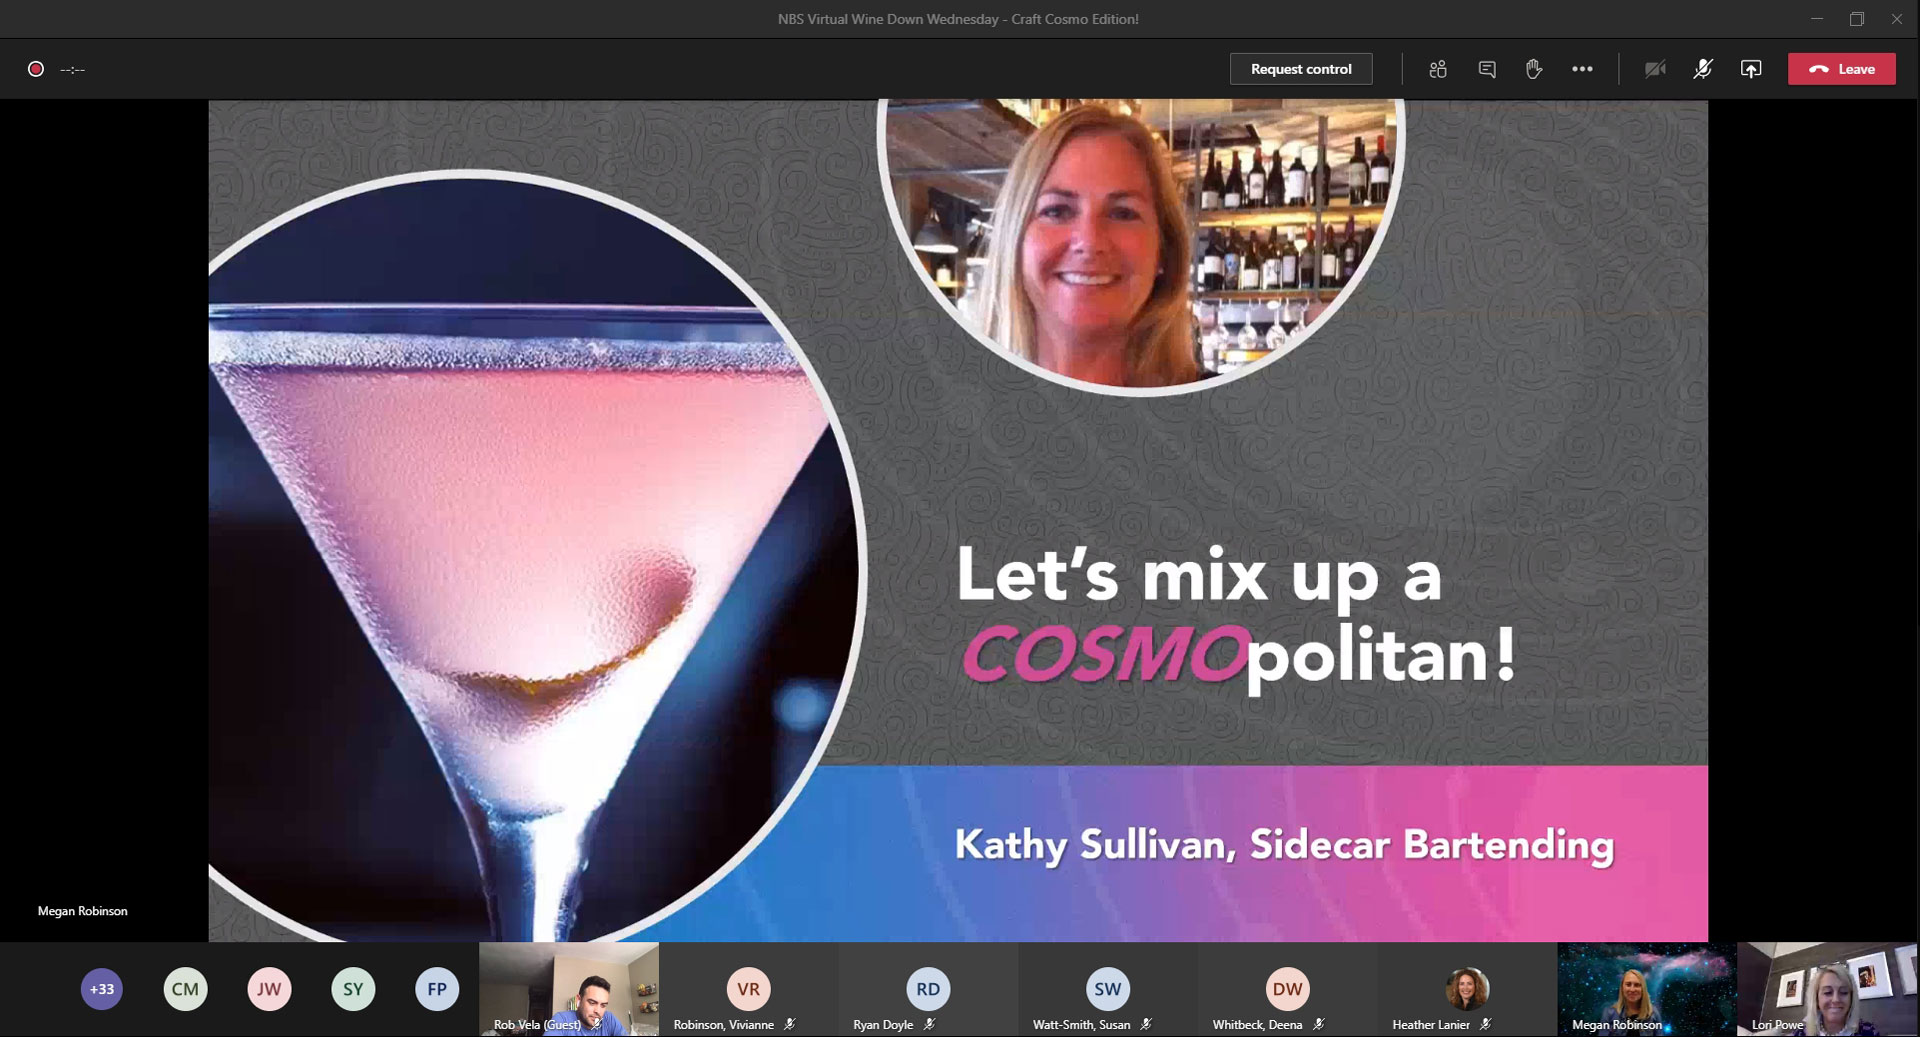
Task: Click Heather Lanier's profile picture
Action: [x=1467, y=989]
